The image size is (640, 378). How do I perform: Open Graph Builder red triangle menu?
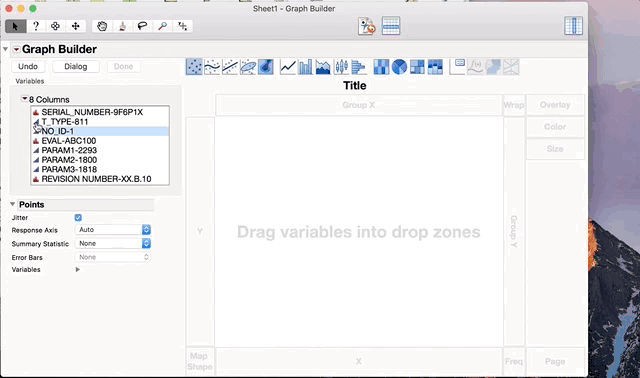pos(16,49)
